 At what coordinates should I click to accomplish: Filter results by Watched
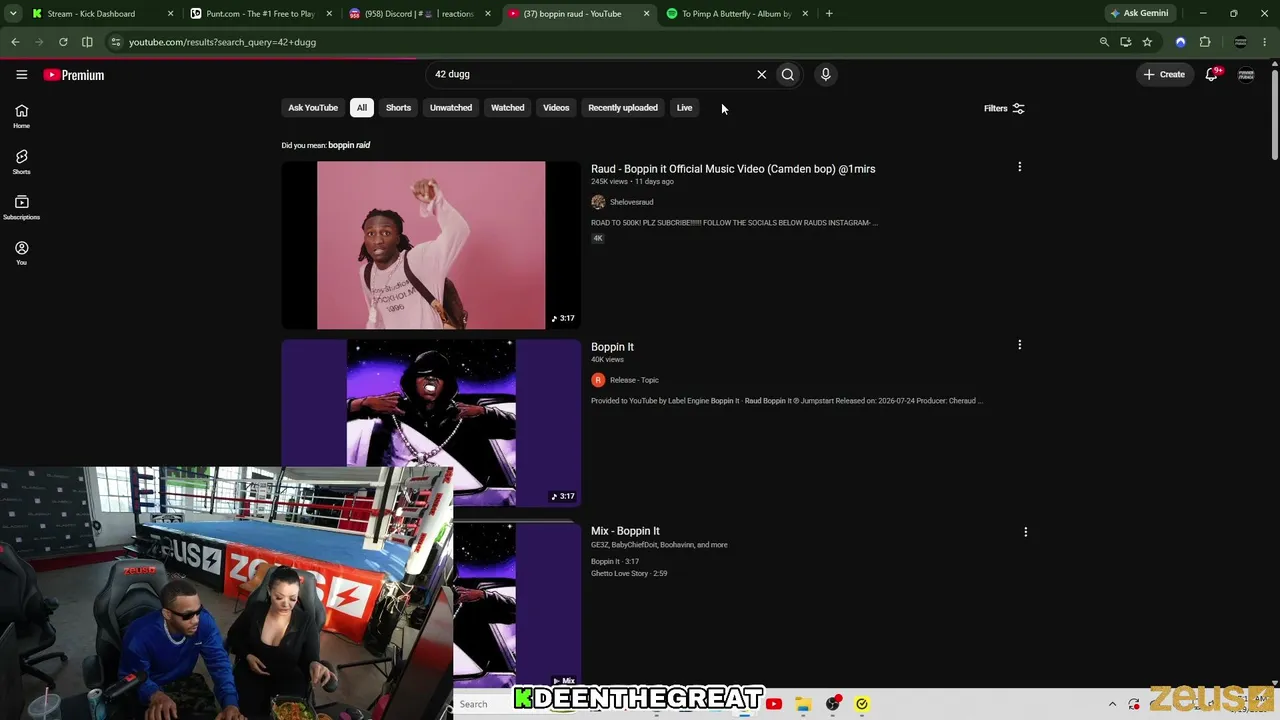[507, 108]
